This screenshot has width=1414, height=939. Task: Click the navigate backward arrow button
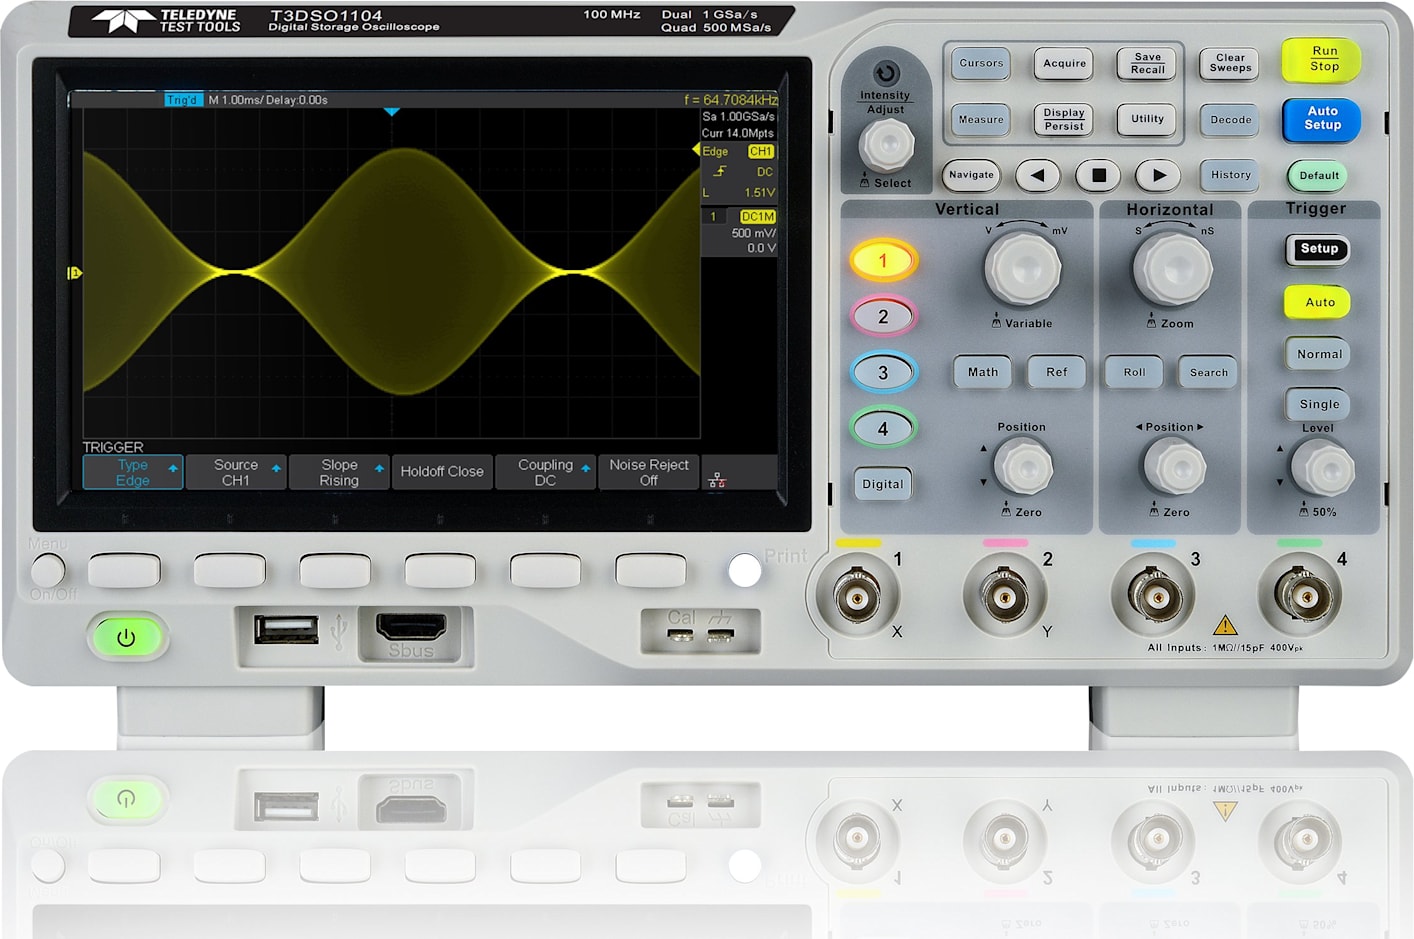point(1038,176)
